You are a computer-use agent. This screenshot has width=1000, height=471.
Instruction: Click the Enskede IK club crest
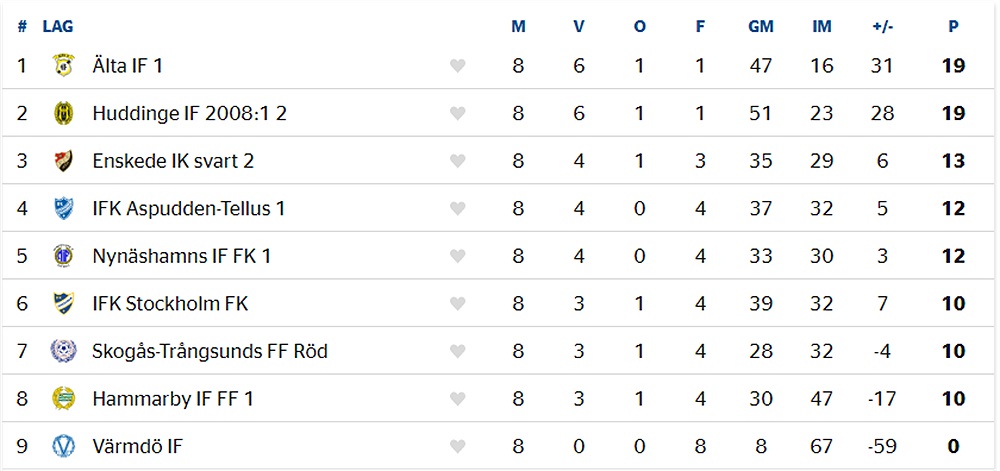63,161
